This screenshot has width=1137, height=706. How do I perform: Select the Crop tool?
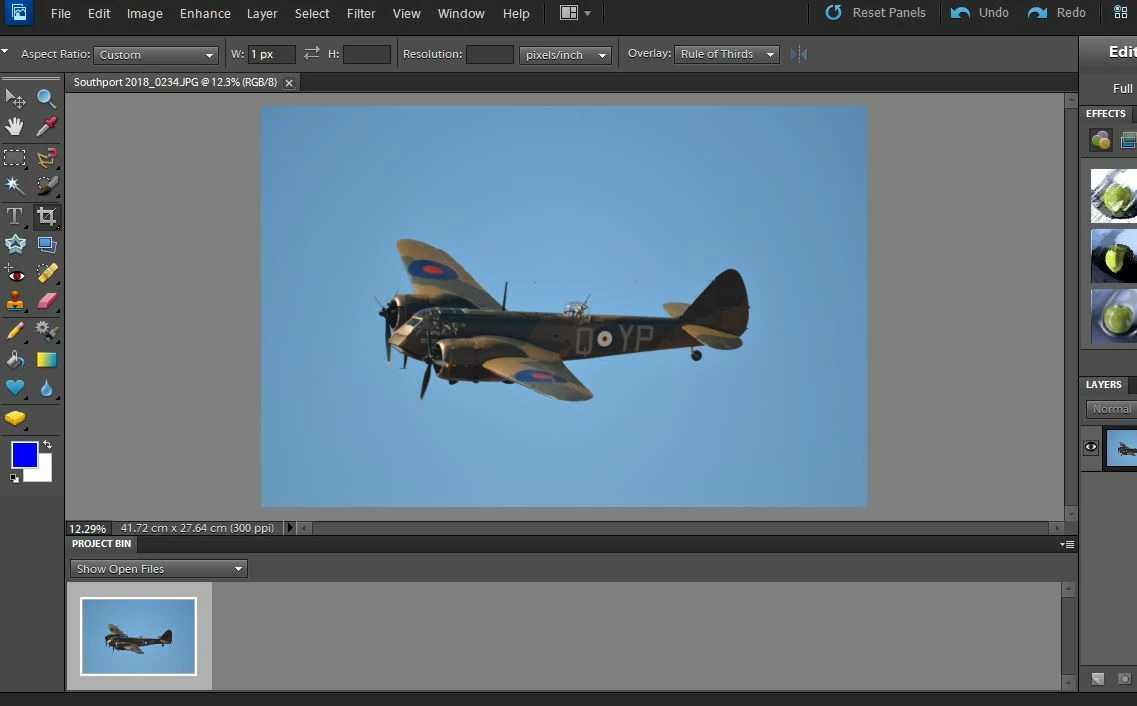click(46, 216)
